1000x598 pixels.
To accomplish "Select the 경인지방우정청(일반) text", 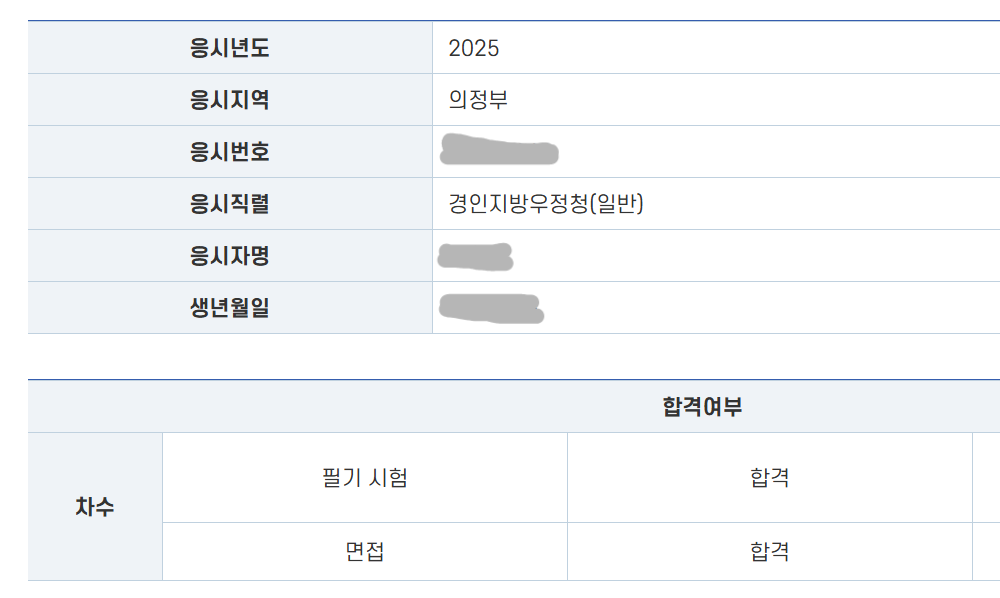I will pyautogui.click(x=546, y=204).
